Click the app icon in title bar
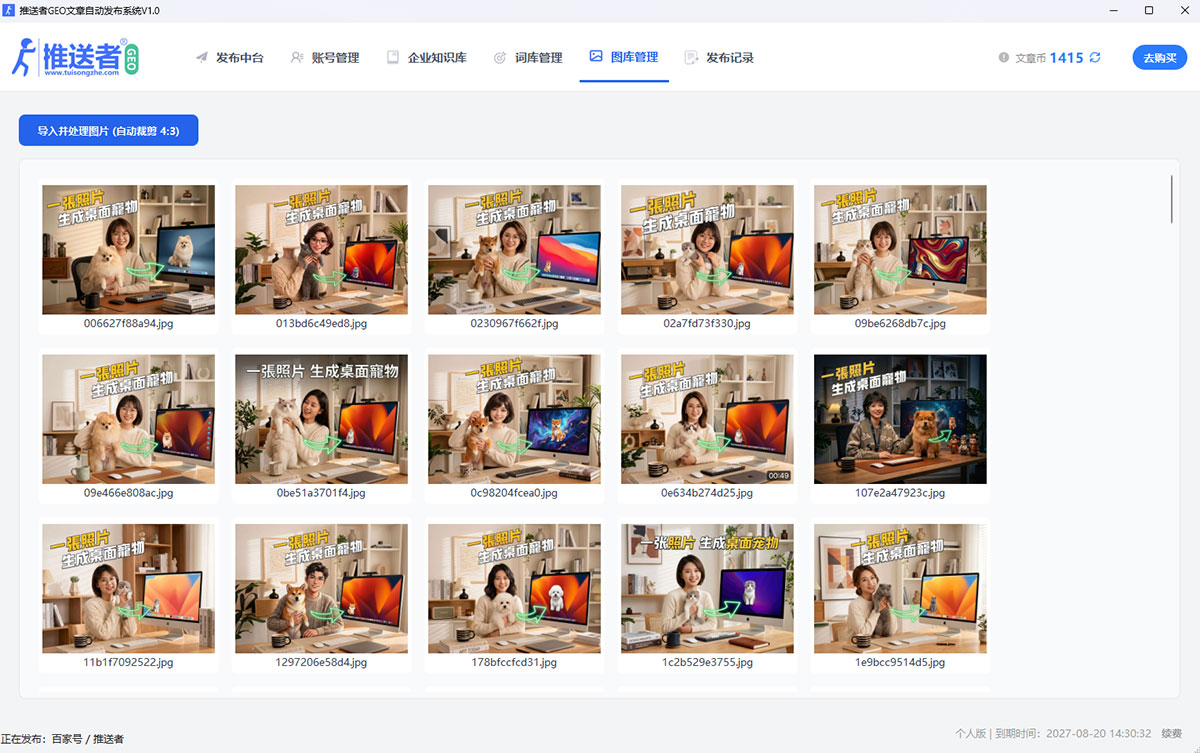The width and height of the screenshot is (1200, 753). pyautogui.click(x=10, y=10)
